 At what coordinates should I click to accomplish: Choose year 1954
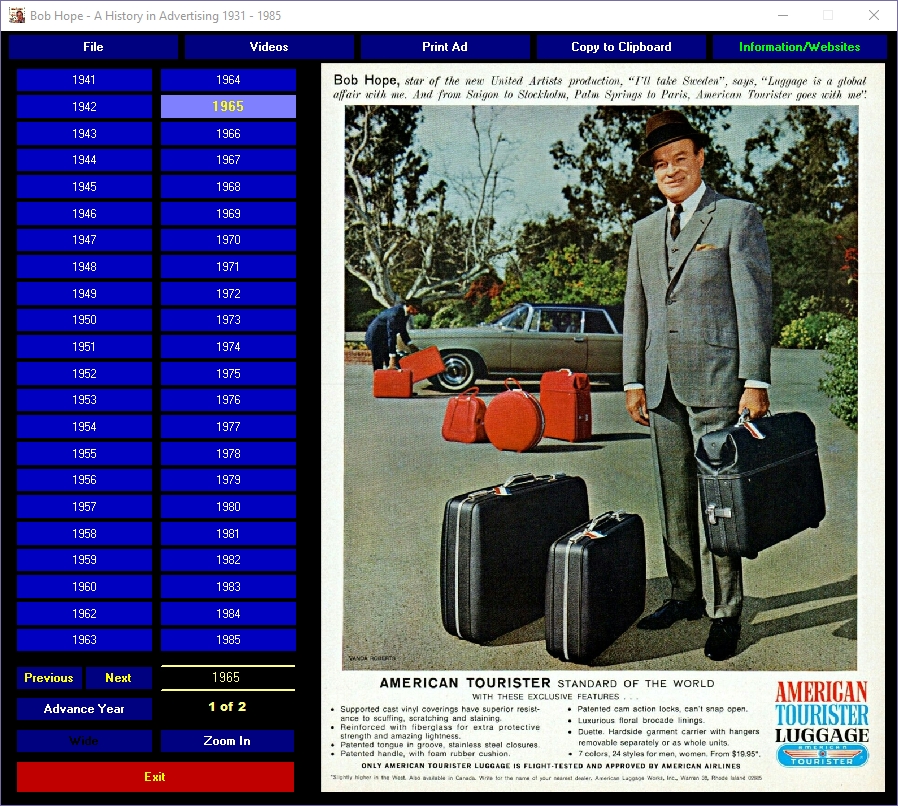click(84, 427)
